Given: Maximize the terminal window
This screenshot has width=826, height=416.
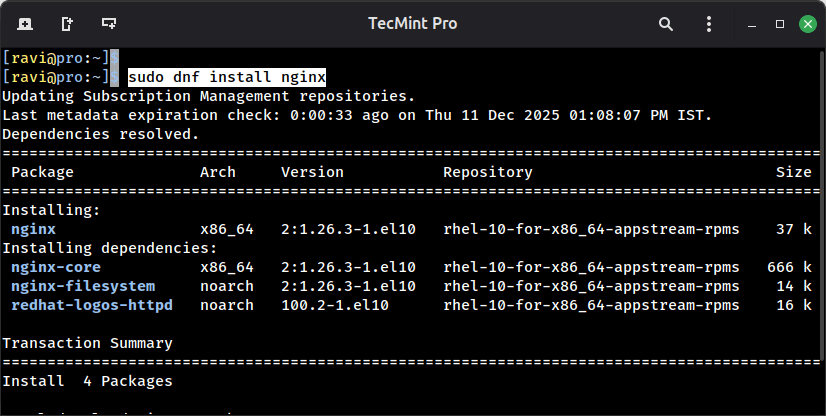Looking at the screenshot, I should [x=780, y=23].
